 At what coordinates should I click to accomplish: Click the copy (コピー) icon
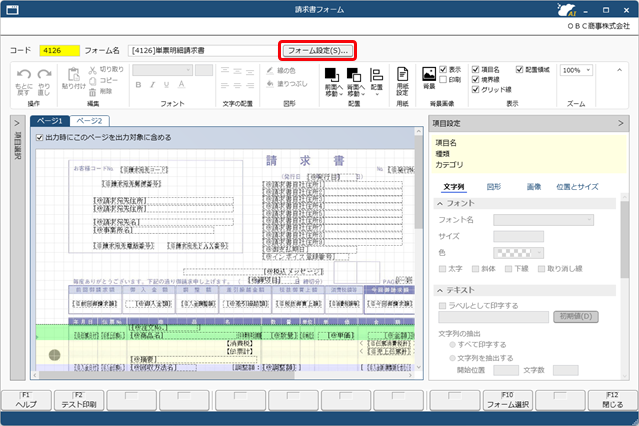pos(93,81)
